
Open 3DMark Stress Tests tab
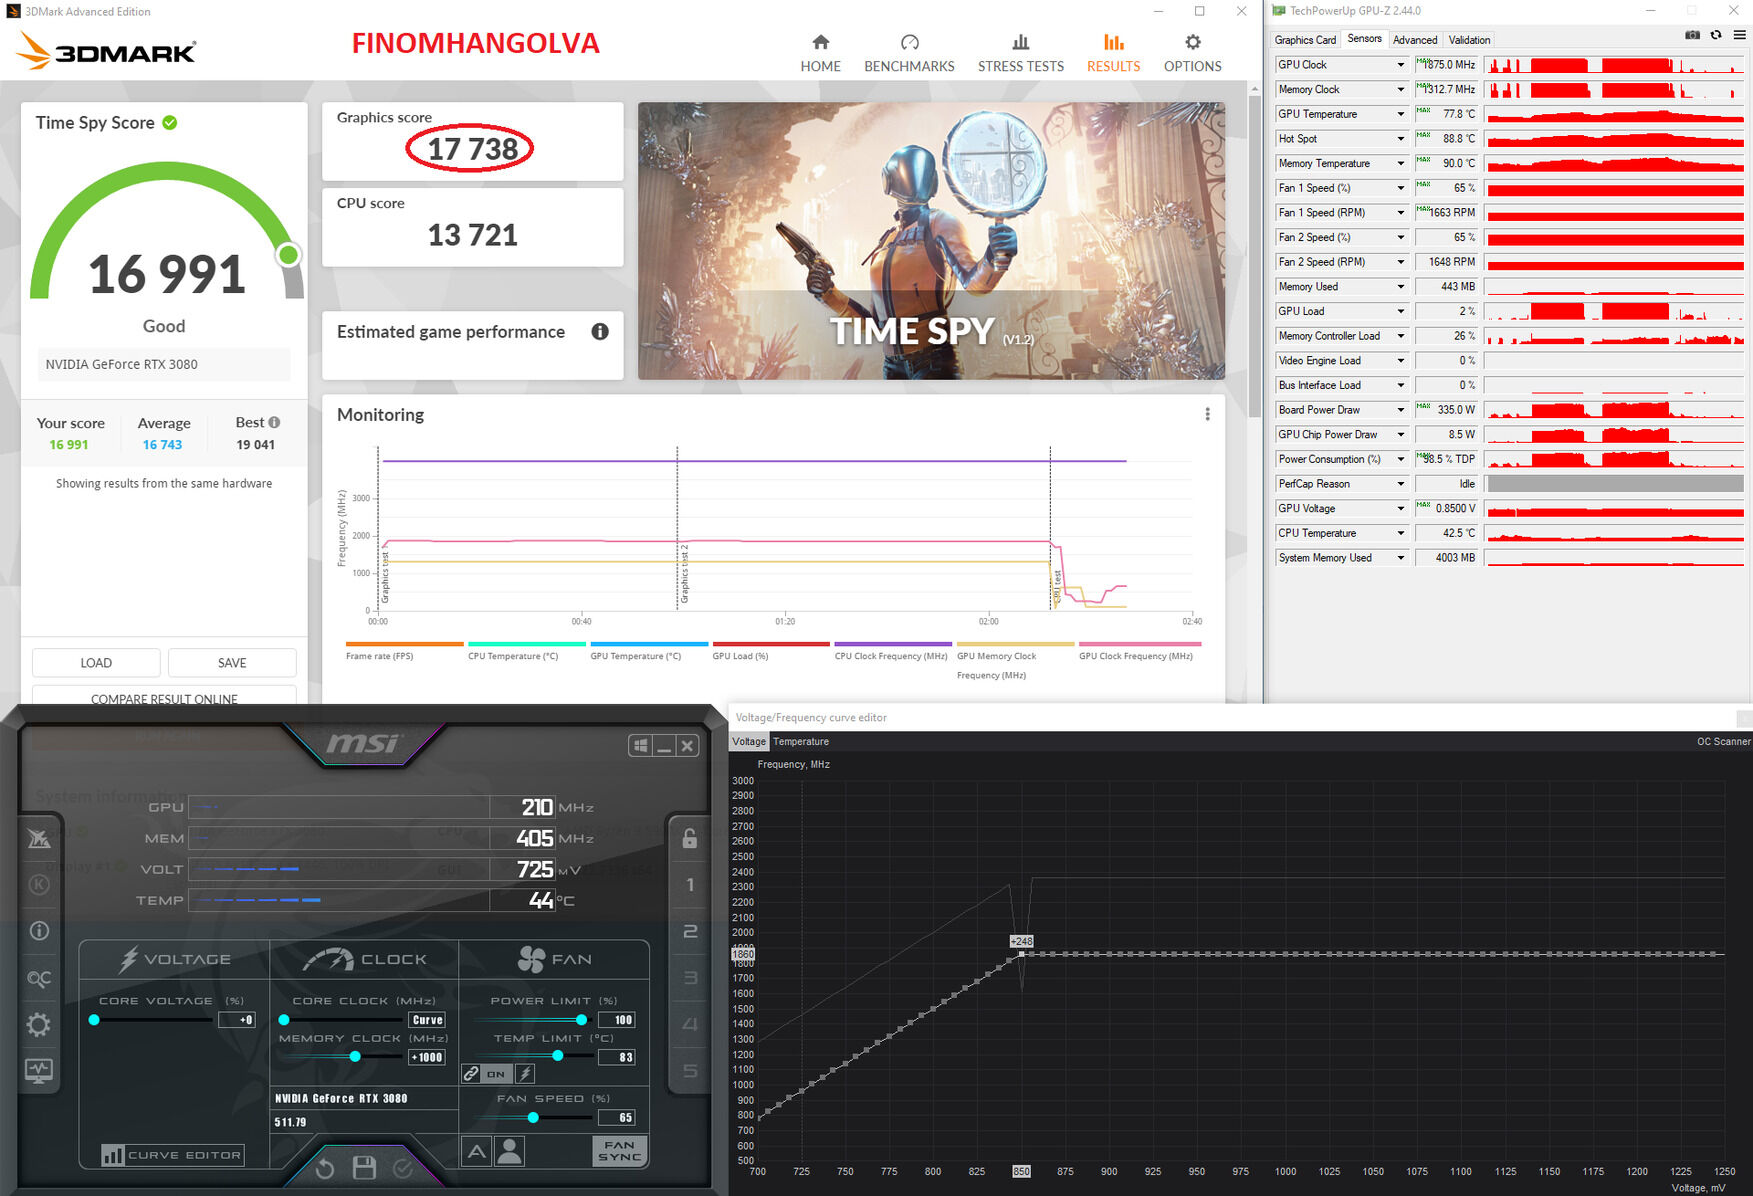(x=1021, y=53)
